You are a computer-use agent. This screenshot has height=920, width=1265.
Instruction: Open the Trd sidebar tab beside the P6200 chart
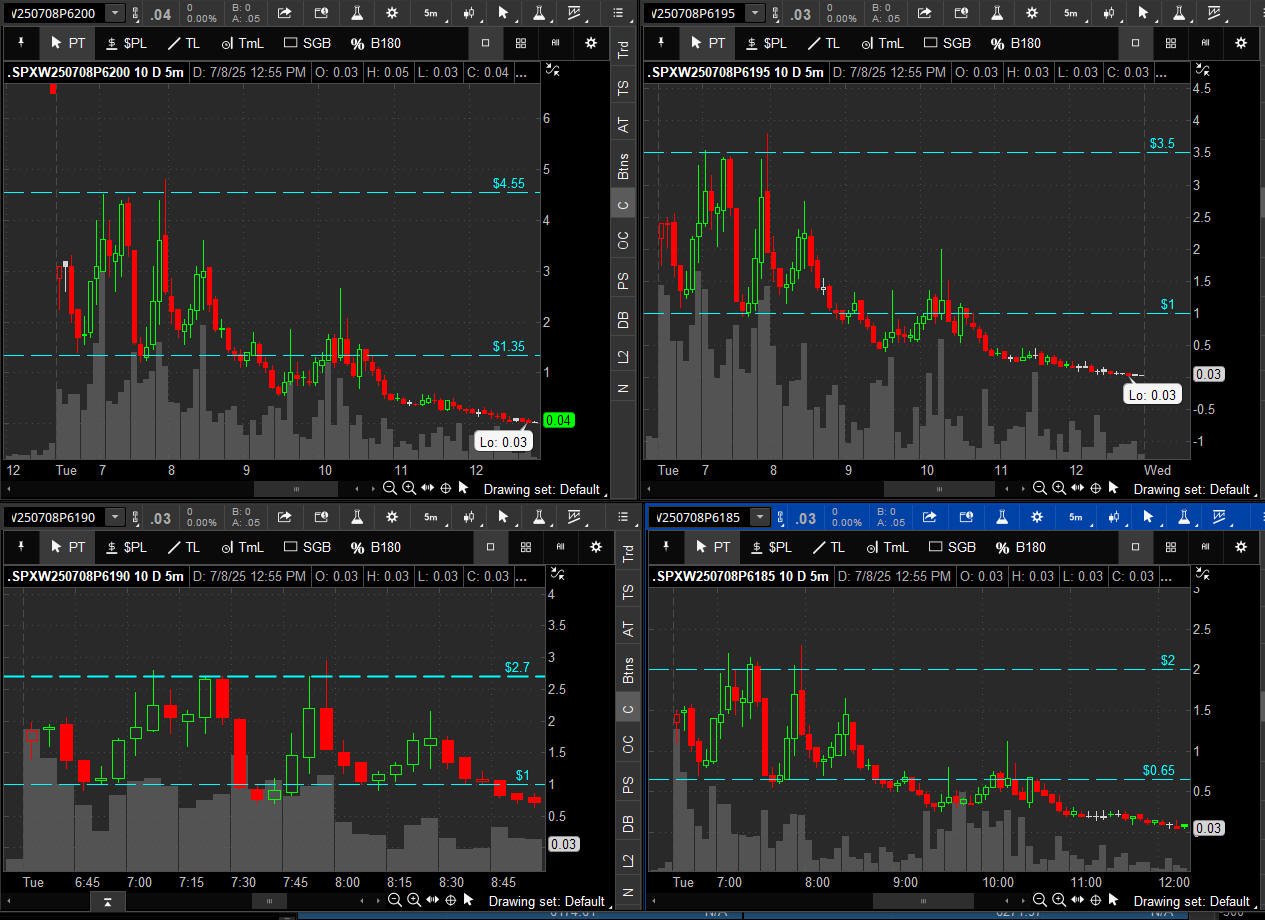624,50
